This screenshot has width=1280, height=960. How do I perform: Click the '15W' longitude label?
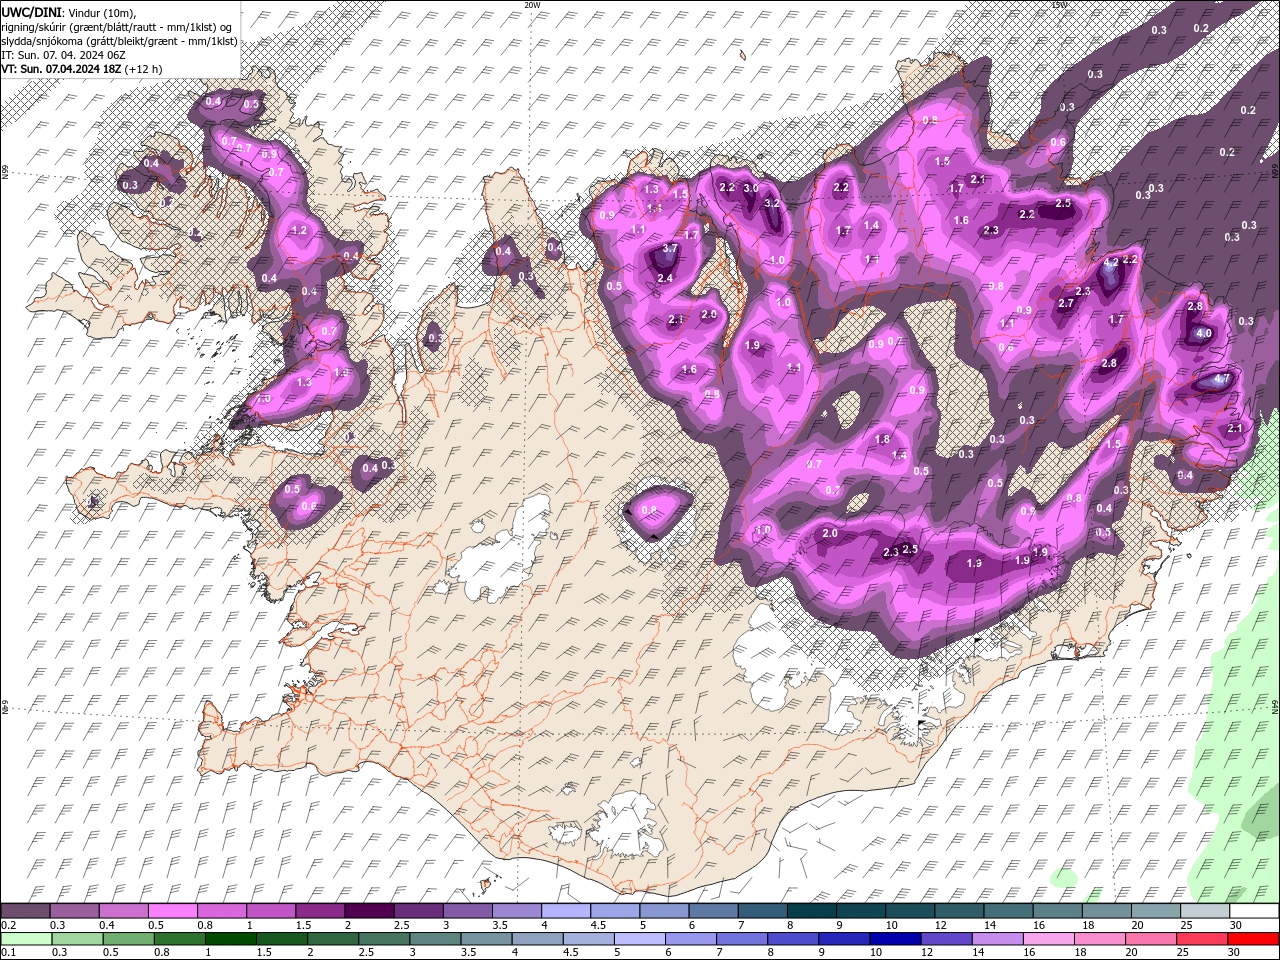tap(1059, 5)
